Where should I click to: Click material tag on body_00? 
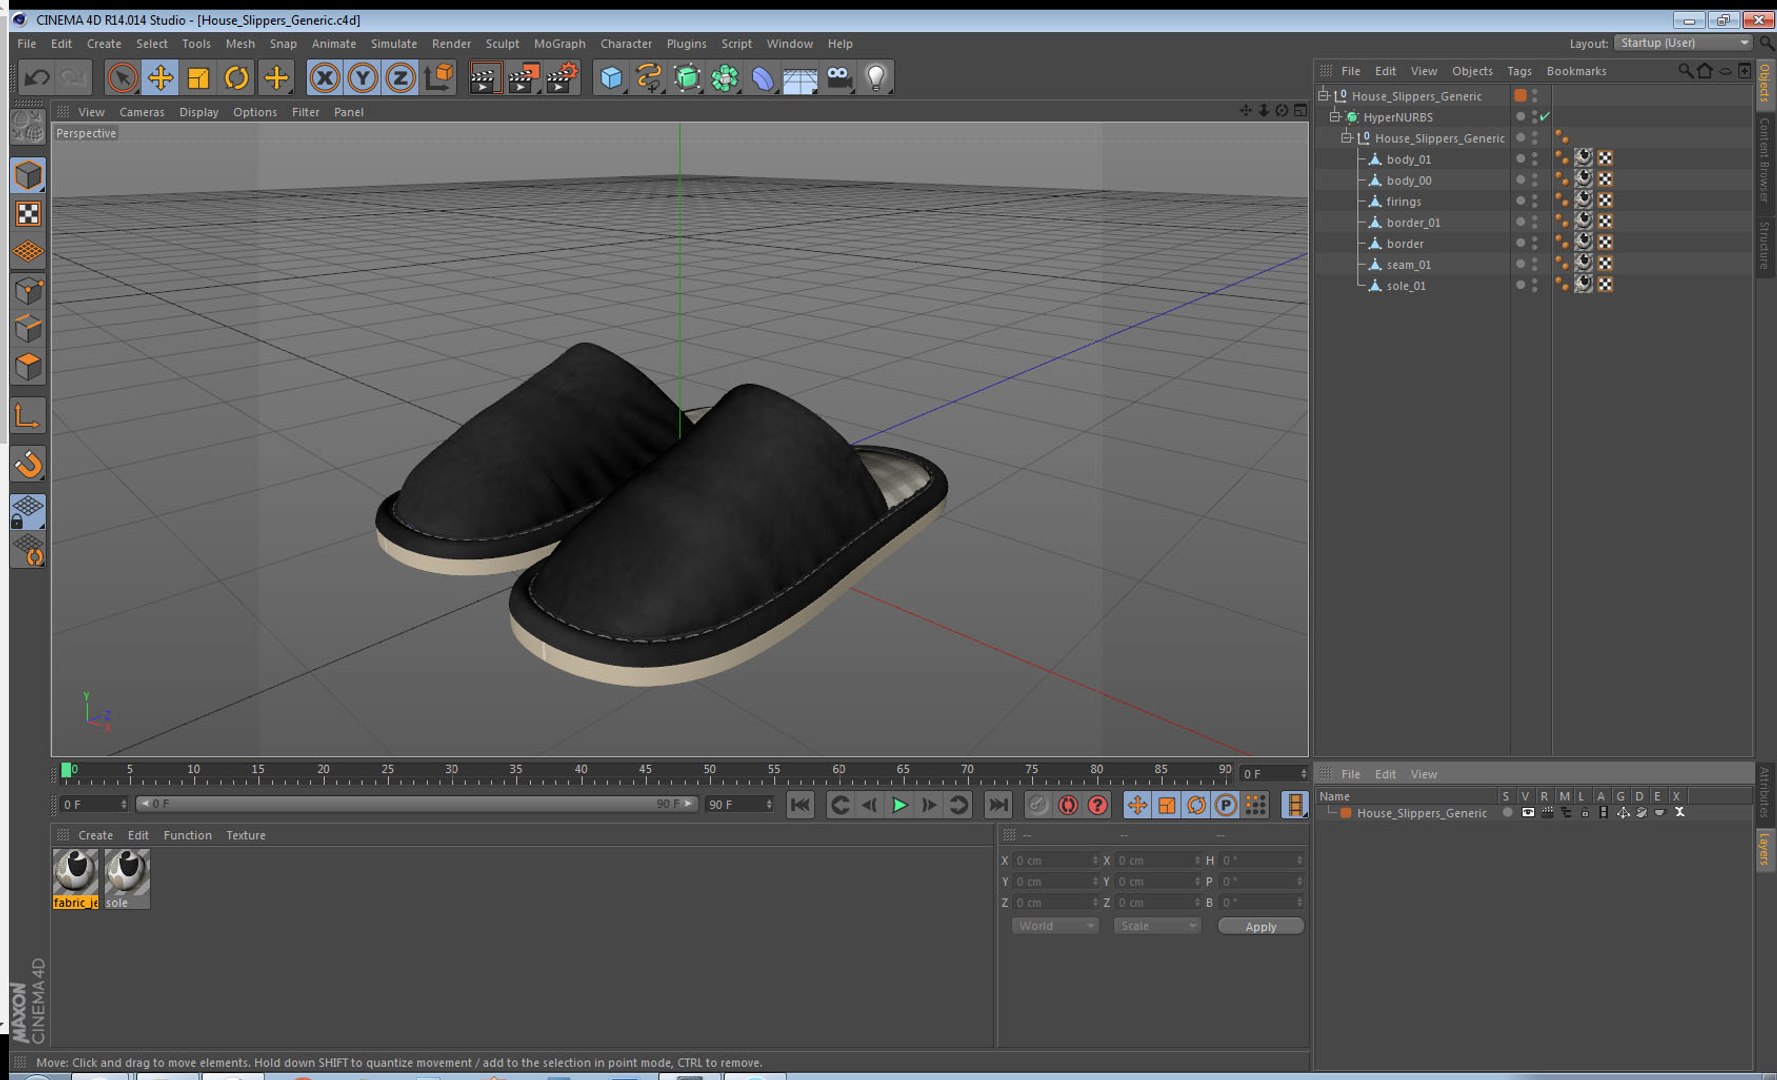[x=1583, y=179]
